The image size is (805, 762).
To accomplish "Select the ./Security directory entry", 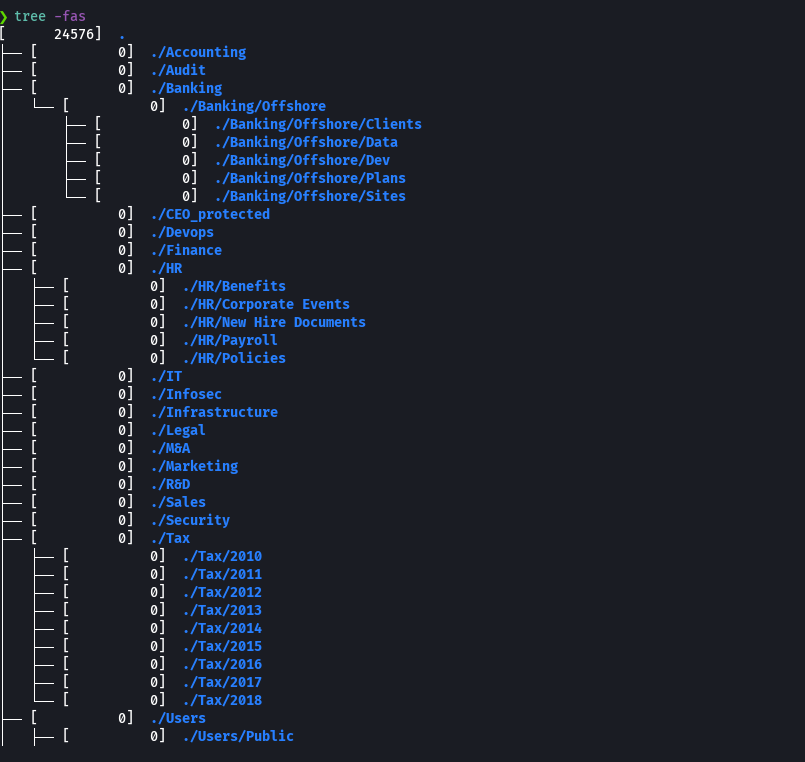I will [190, 520].
